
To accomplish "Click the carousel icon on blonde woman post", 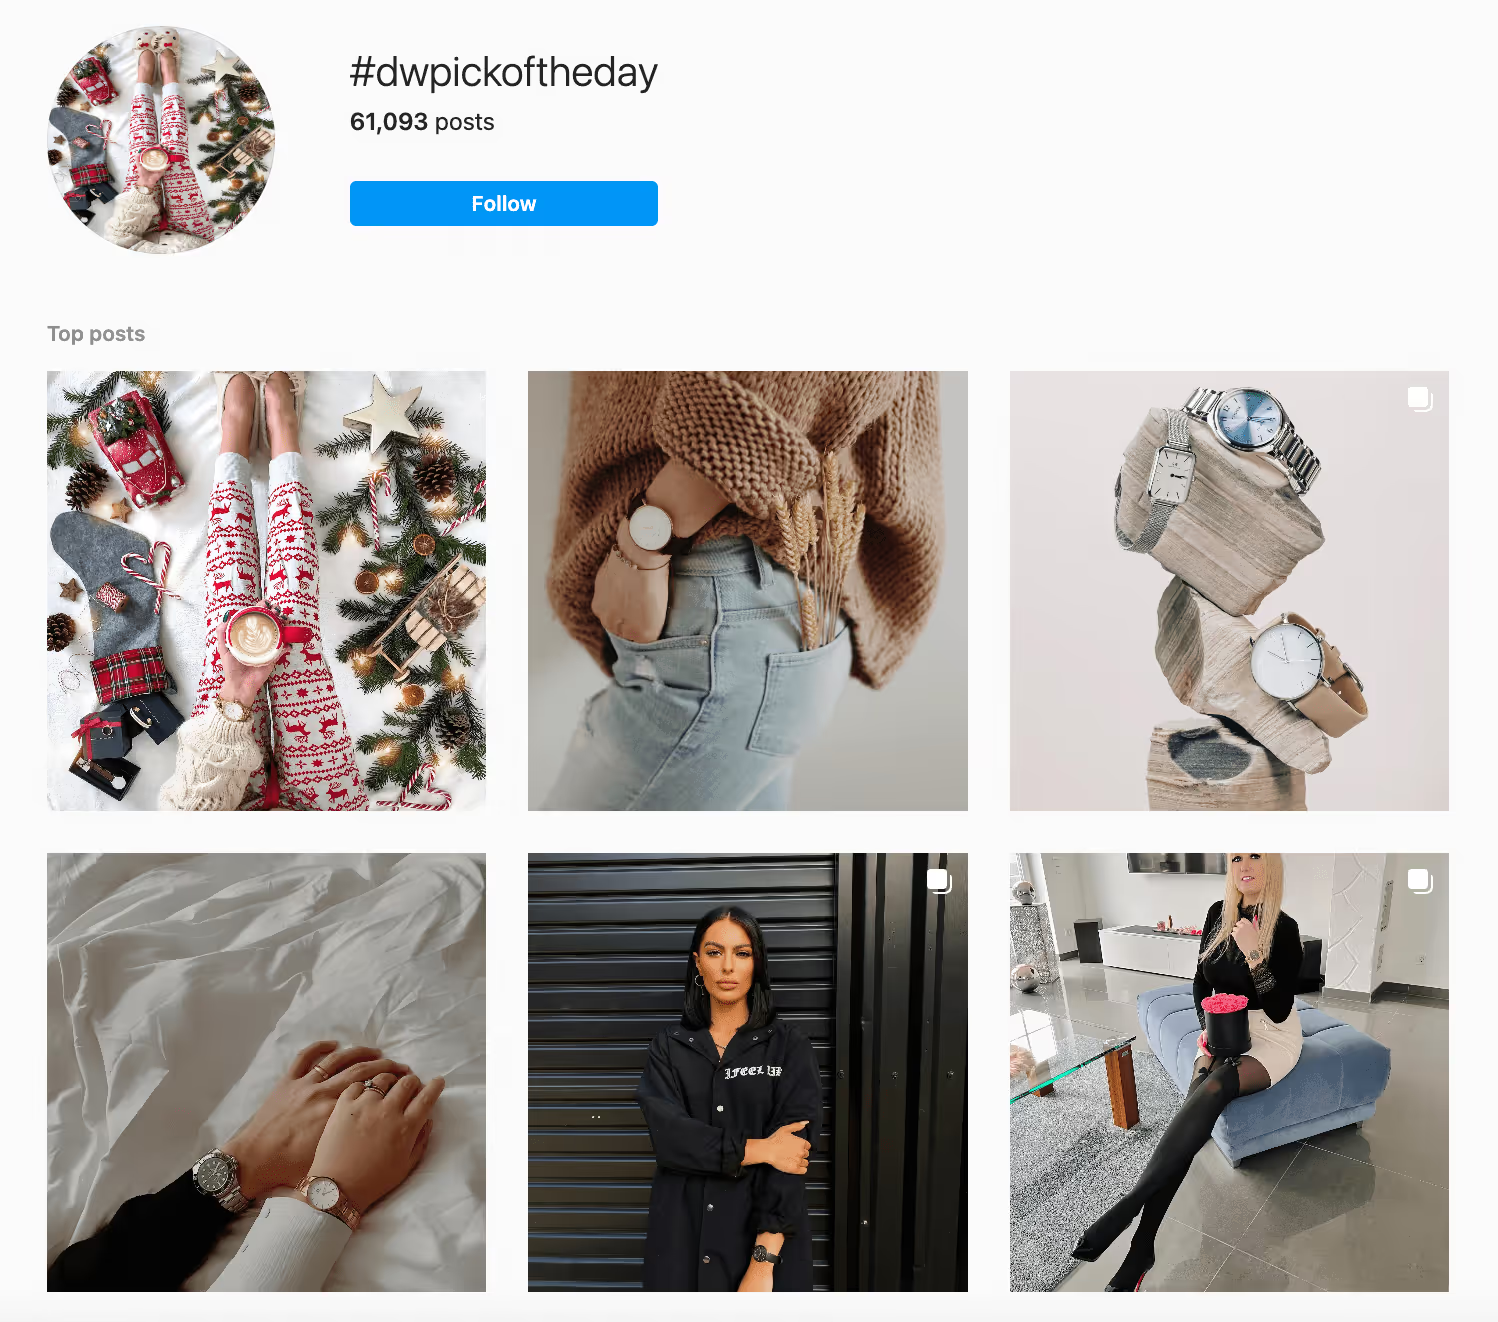I will (x=1420, y=881).
